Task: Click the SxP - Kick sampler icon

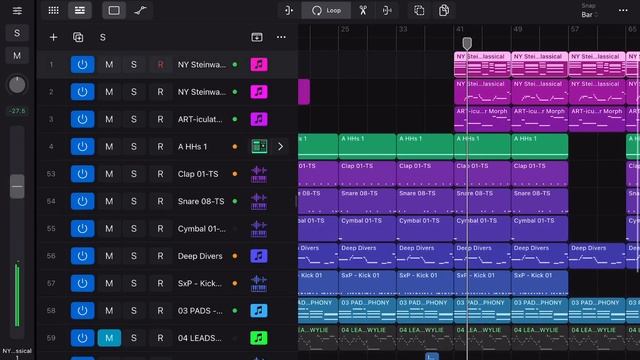Action: (259, 283)
